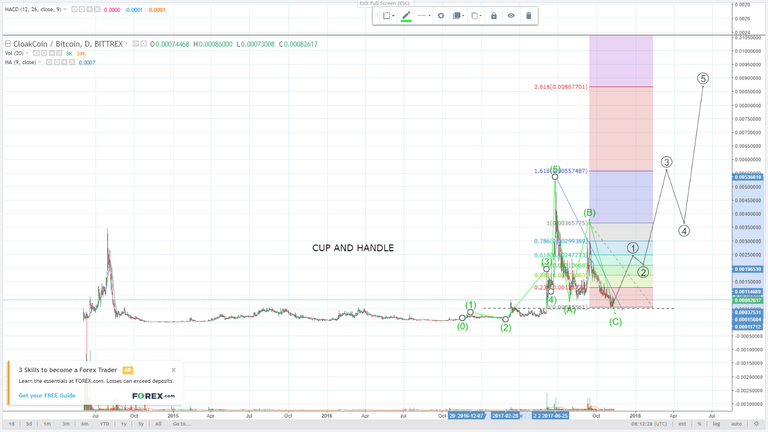Open the clone/copy drawing dropdown
768x432 pixels.
click(x=476, y=16)
